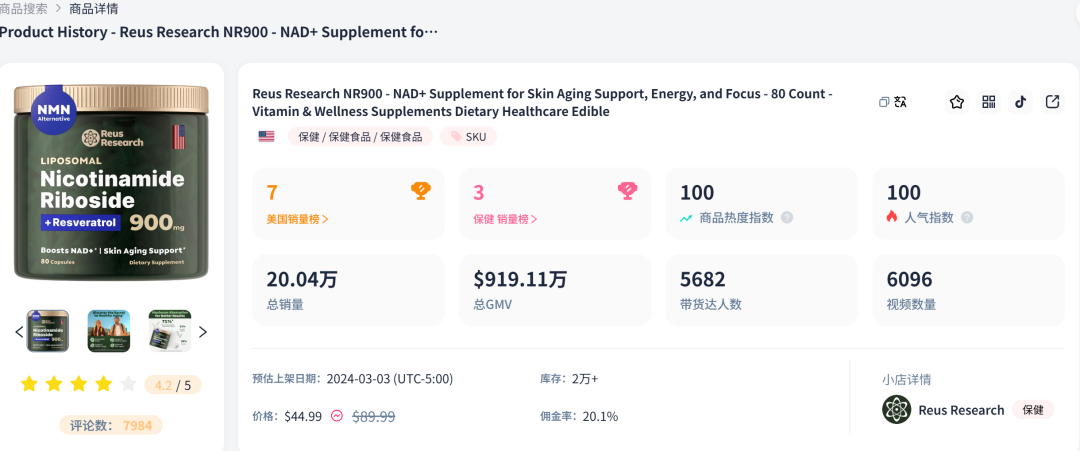The width and height of the screenshot is (1080, 451).
Task: Show previous product image thumbnails
Action: pyautogui.click(x=18, y=332)
